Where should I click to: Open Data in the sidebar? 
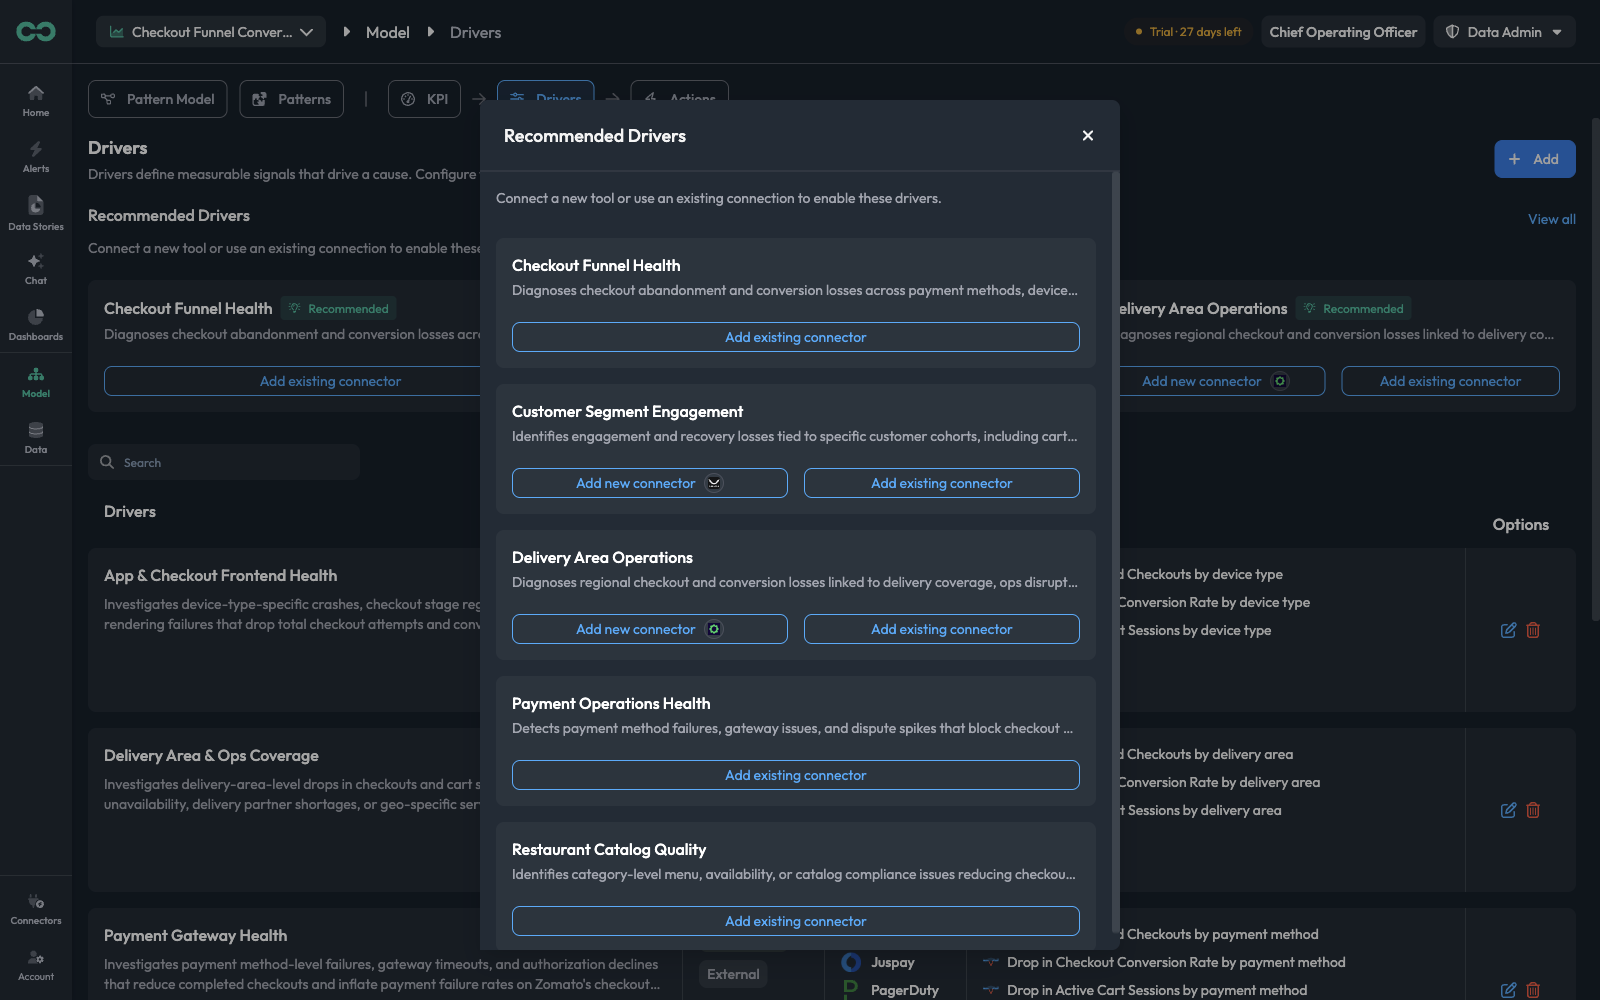[x=36, y=438]
